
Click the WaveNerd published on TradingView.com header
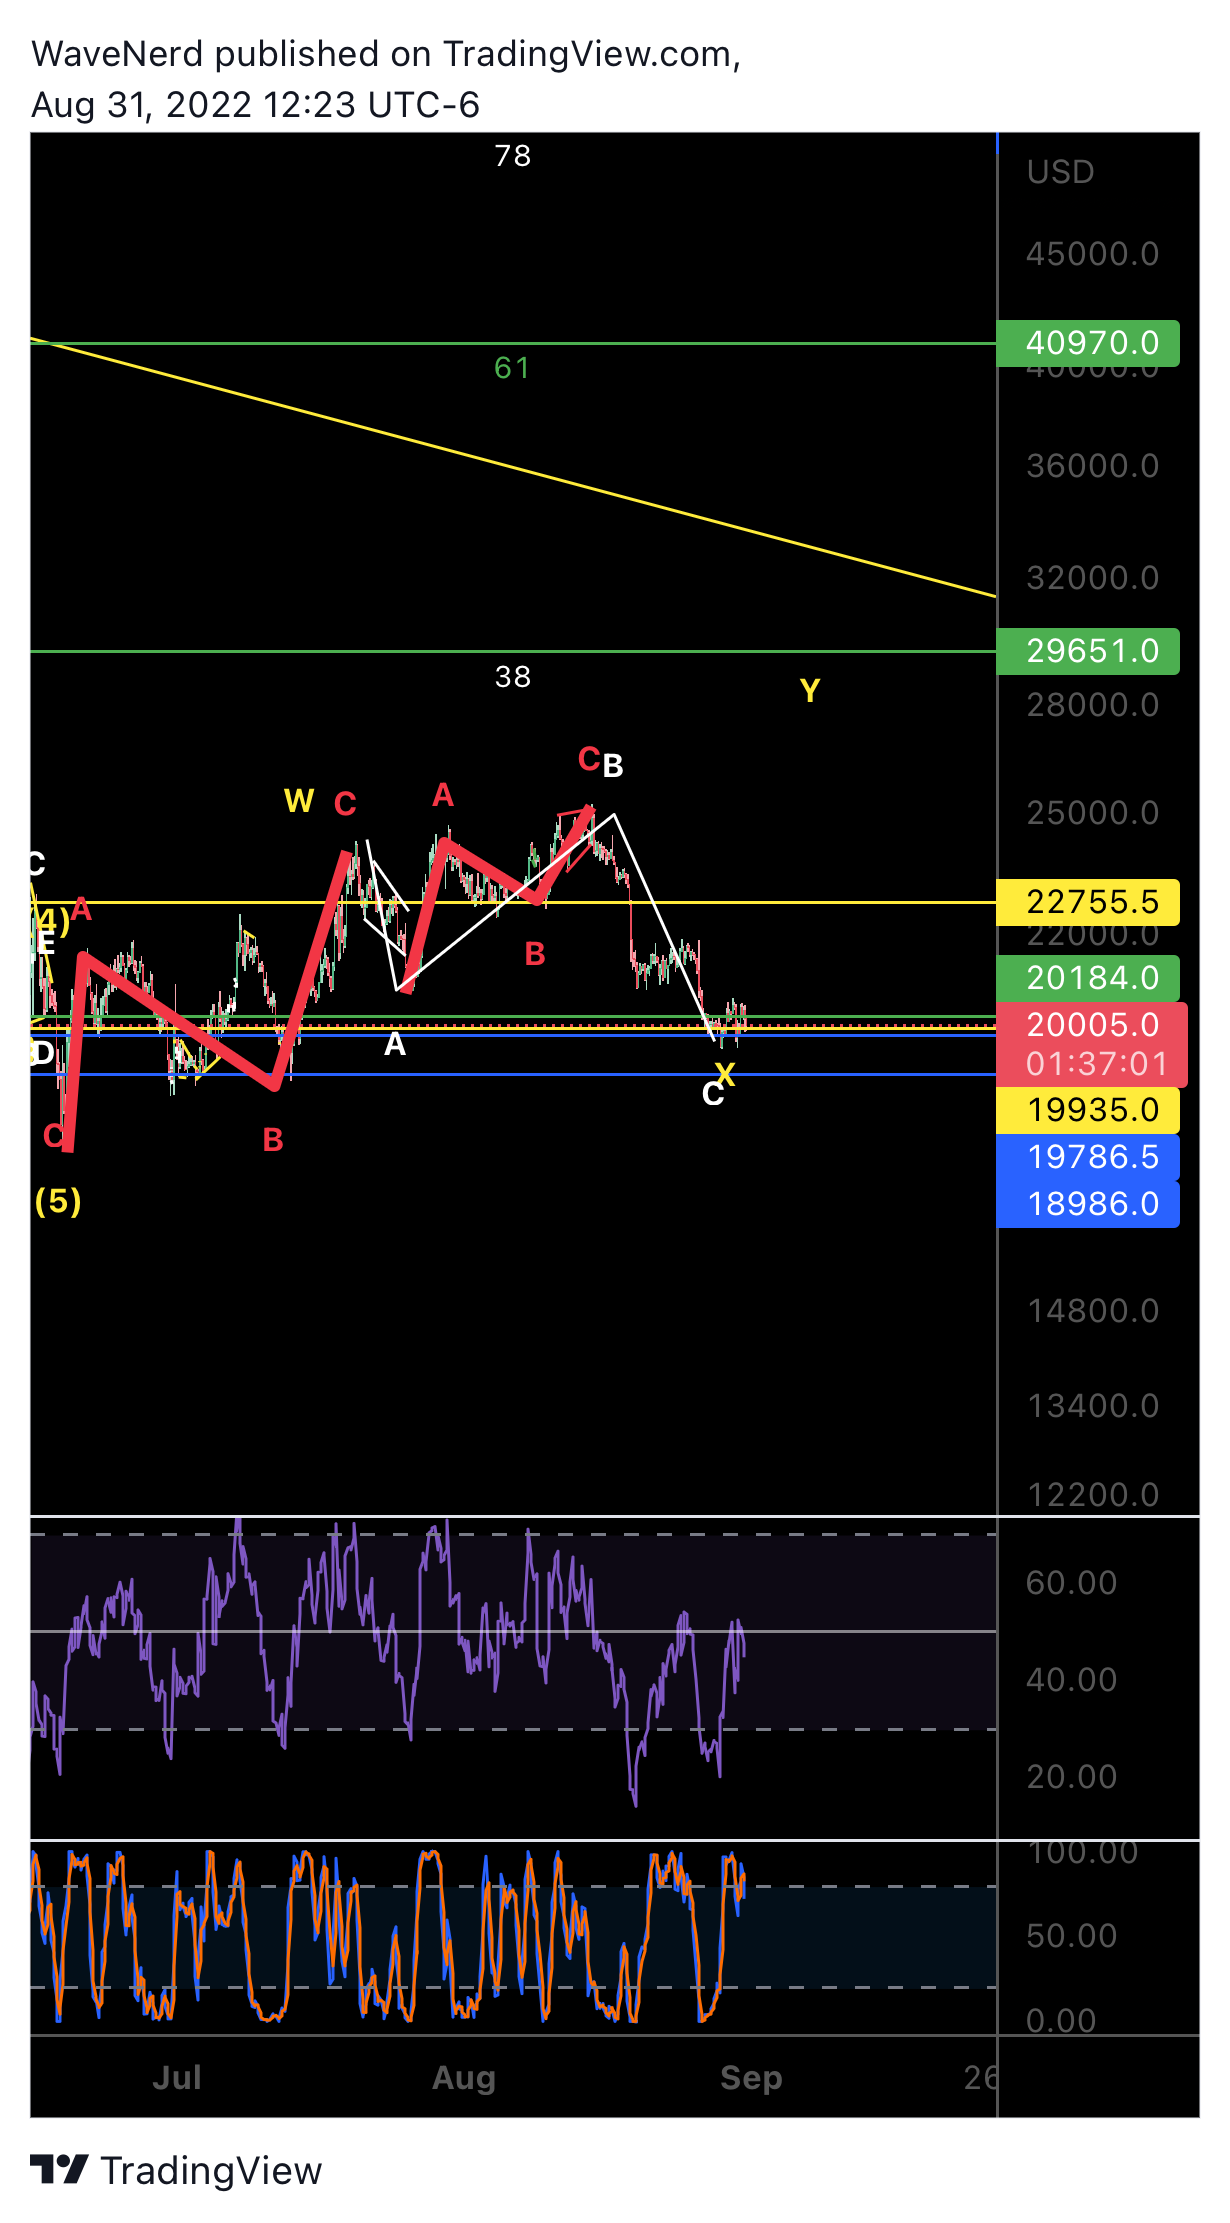click(386, 54)
